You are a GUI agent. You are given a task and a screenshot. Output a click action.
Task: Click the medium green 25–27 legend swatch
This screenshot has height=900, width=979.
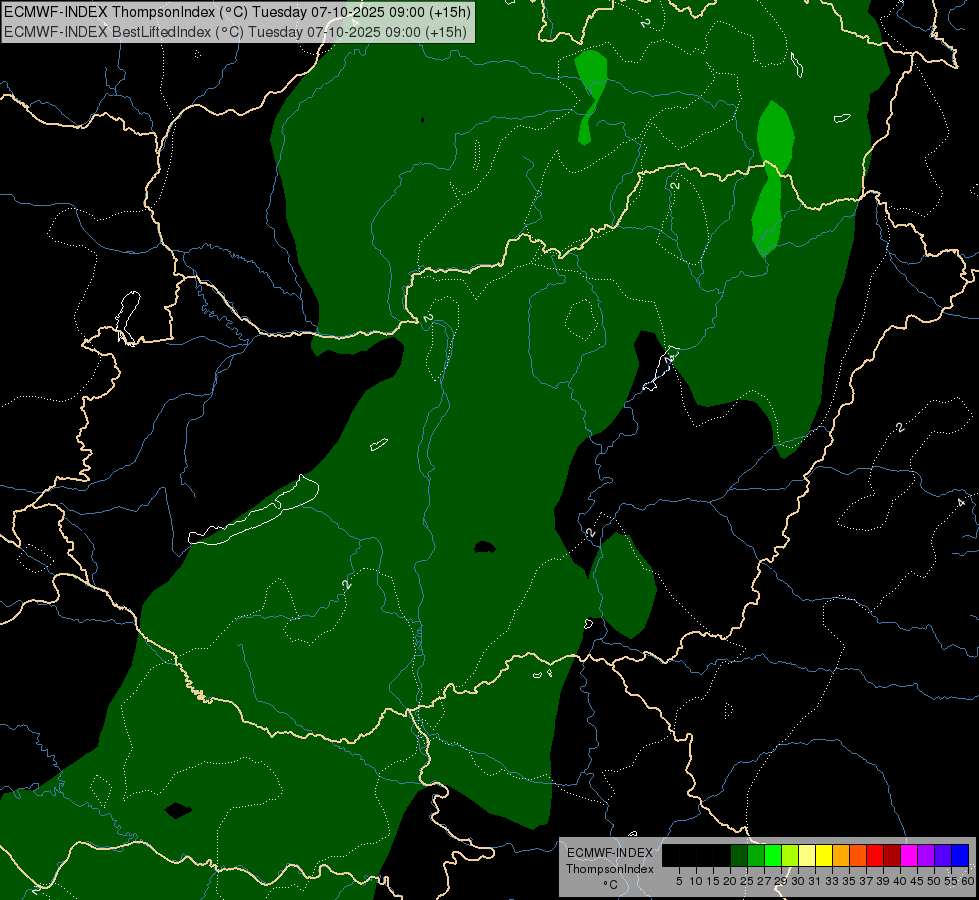[756, 855]
